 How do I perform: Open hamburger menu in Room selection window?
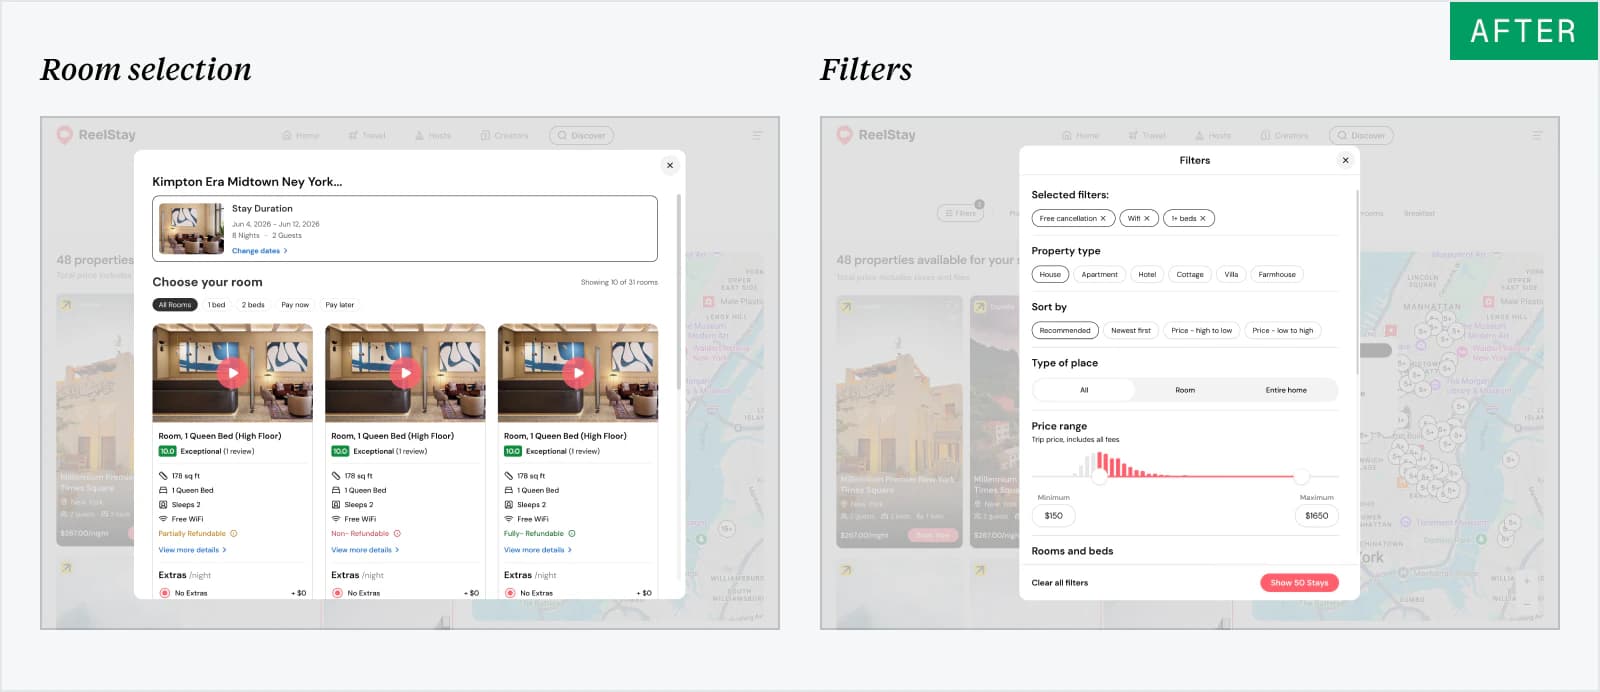tap(757, 135)
